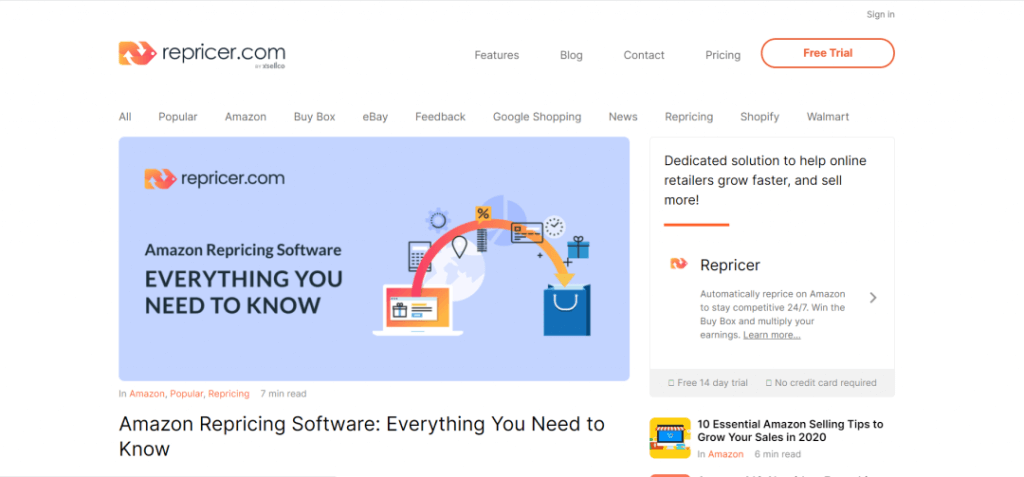Click the Amazon Repricing Software hero banner
Screen dimensions: 1024x477
(374, 259)
